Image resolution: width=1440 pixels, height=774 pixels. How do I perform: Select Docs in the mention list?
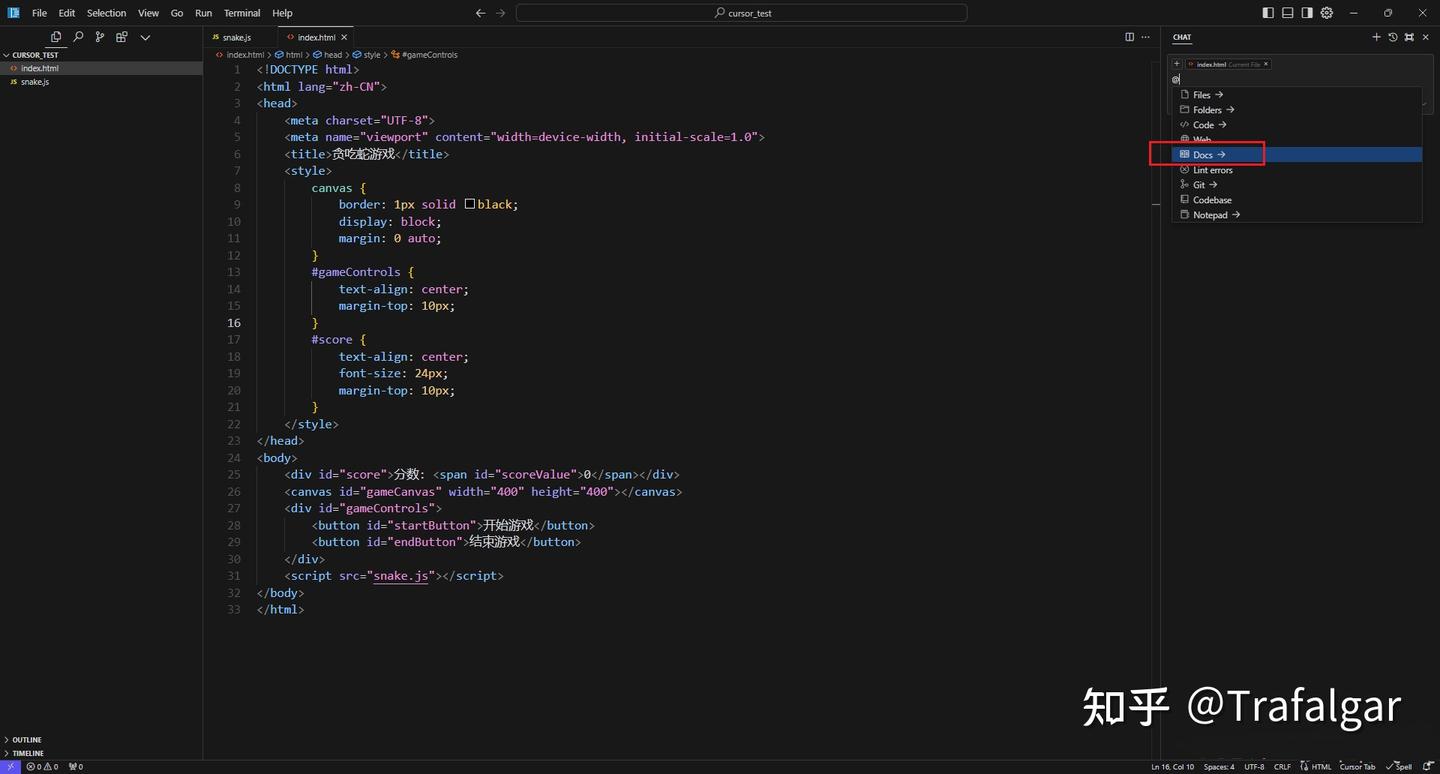[1202, 155]
